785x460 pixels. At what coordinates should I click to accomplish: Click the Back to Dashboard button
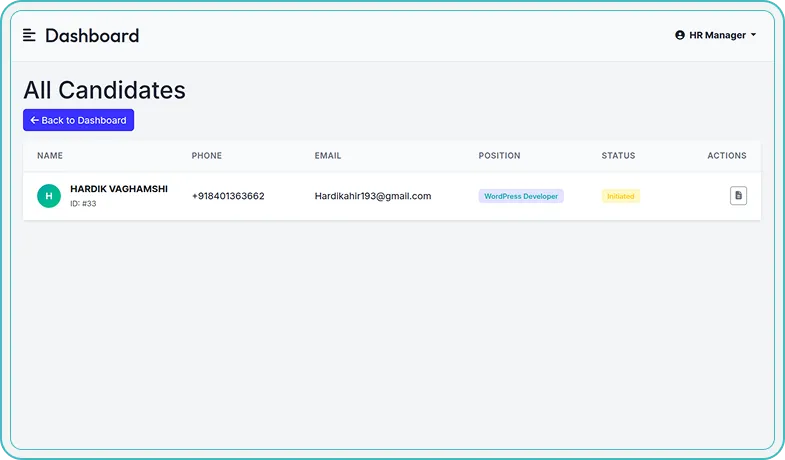pyautogui.click(x=78, y=120)
